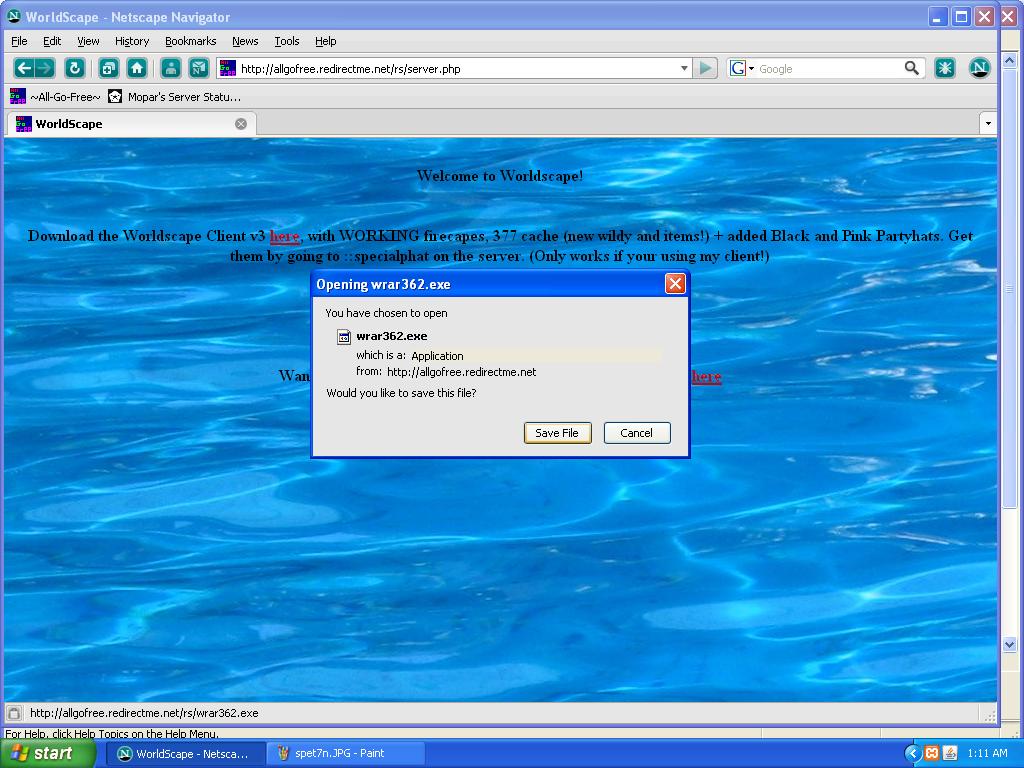This screenshot has height=768, width=1024.
Task: Click the Google search engine icon
Action: (x=738, y=69)
